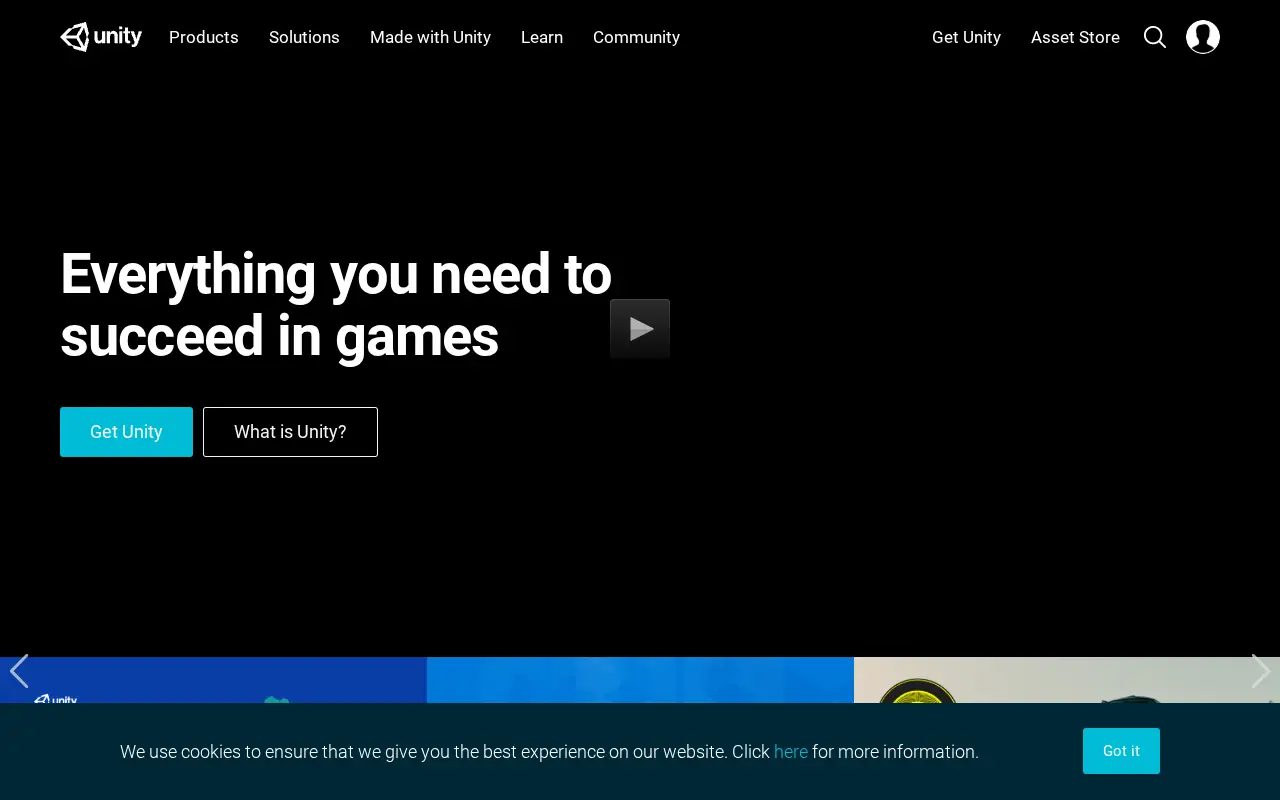Open the dark blue Unity carousel thumbnail

point(213,680)
